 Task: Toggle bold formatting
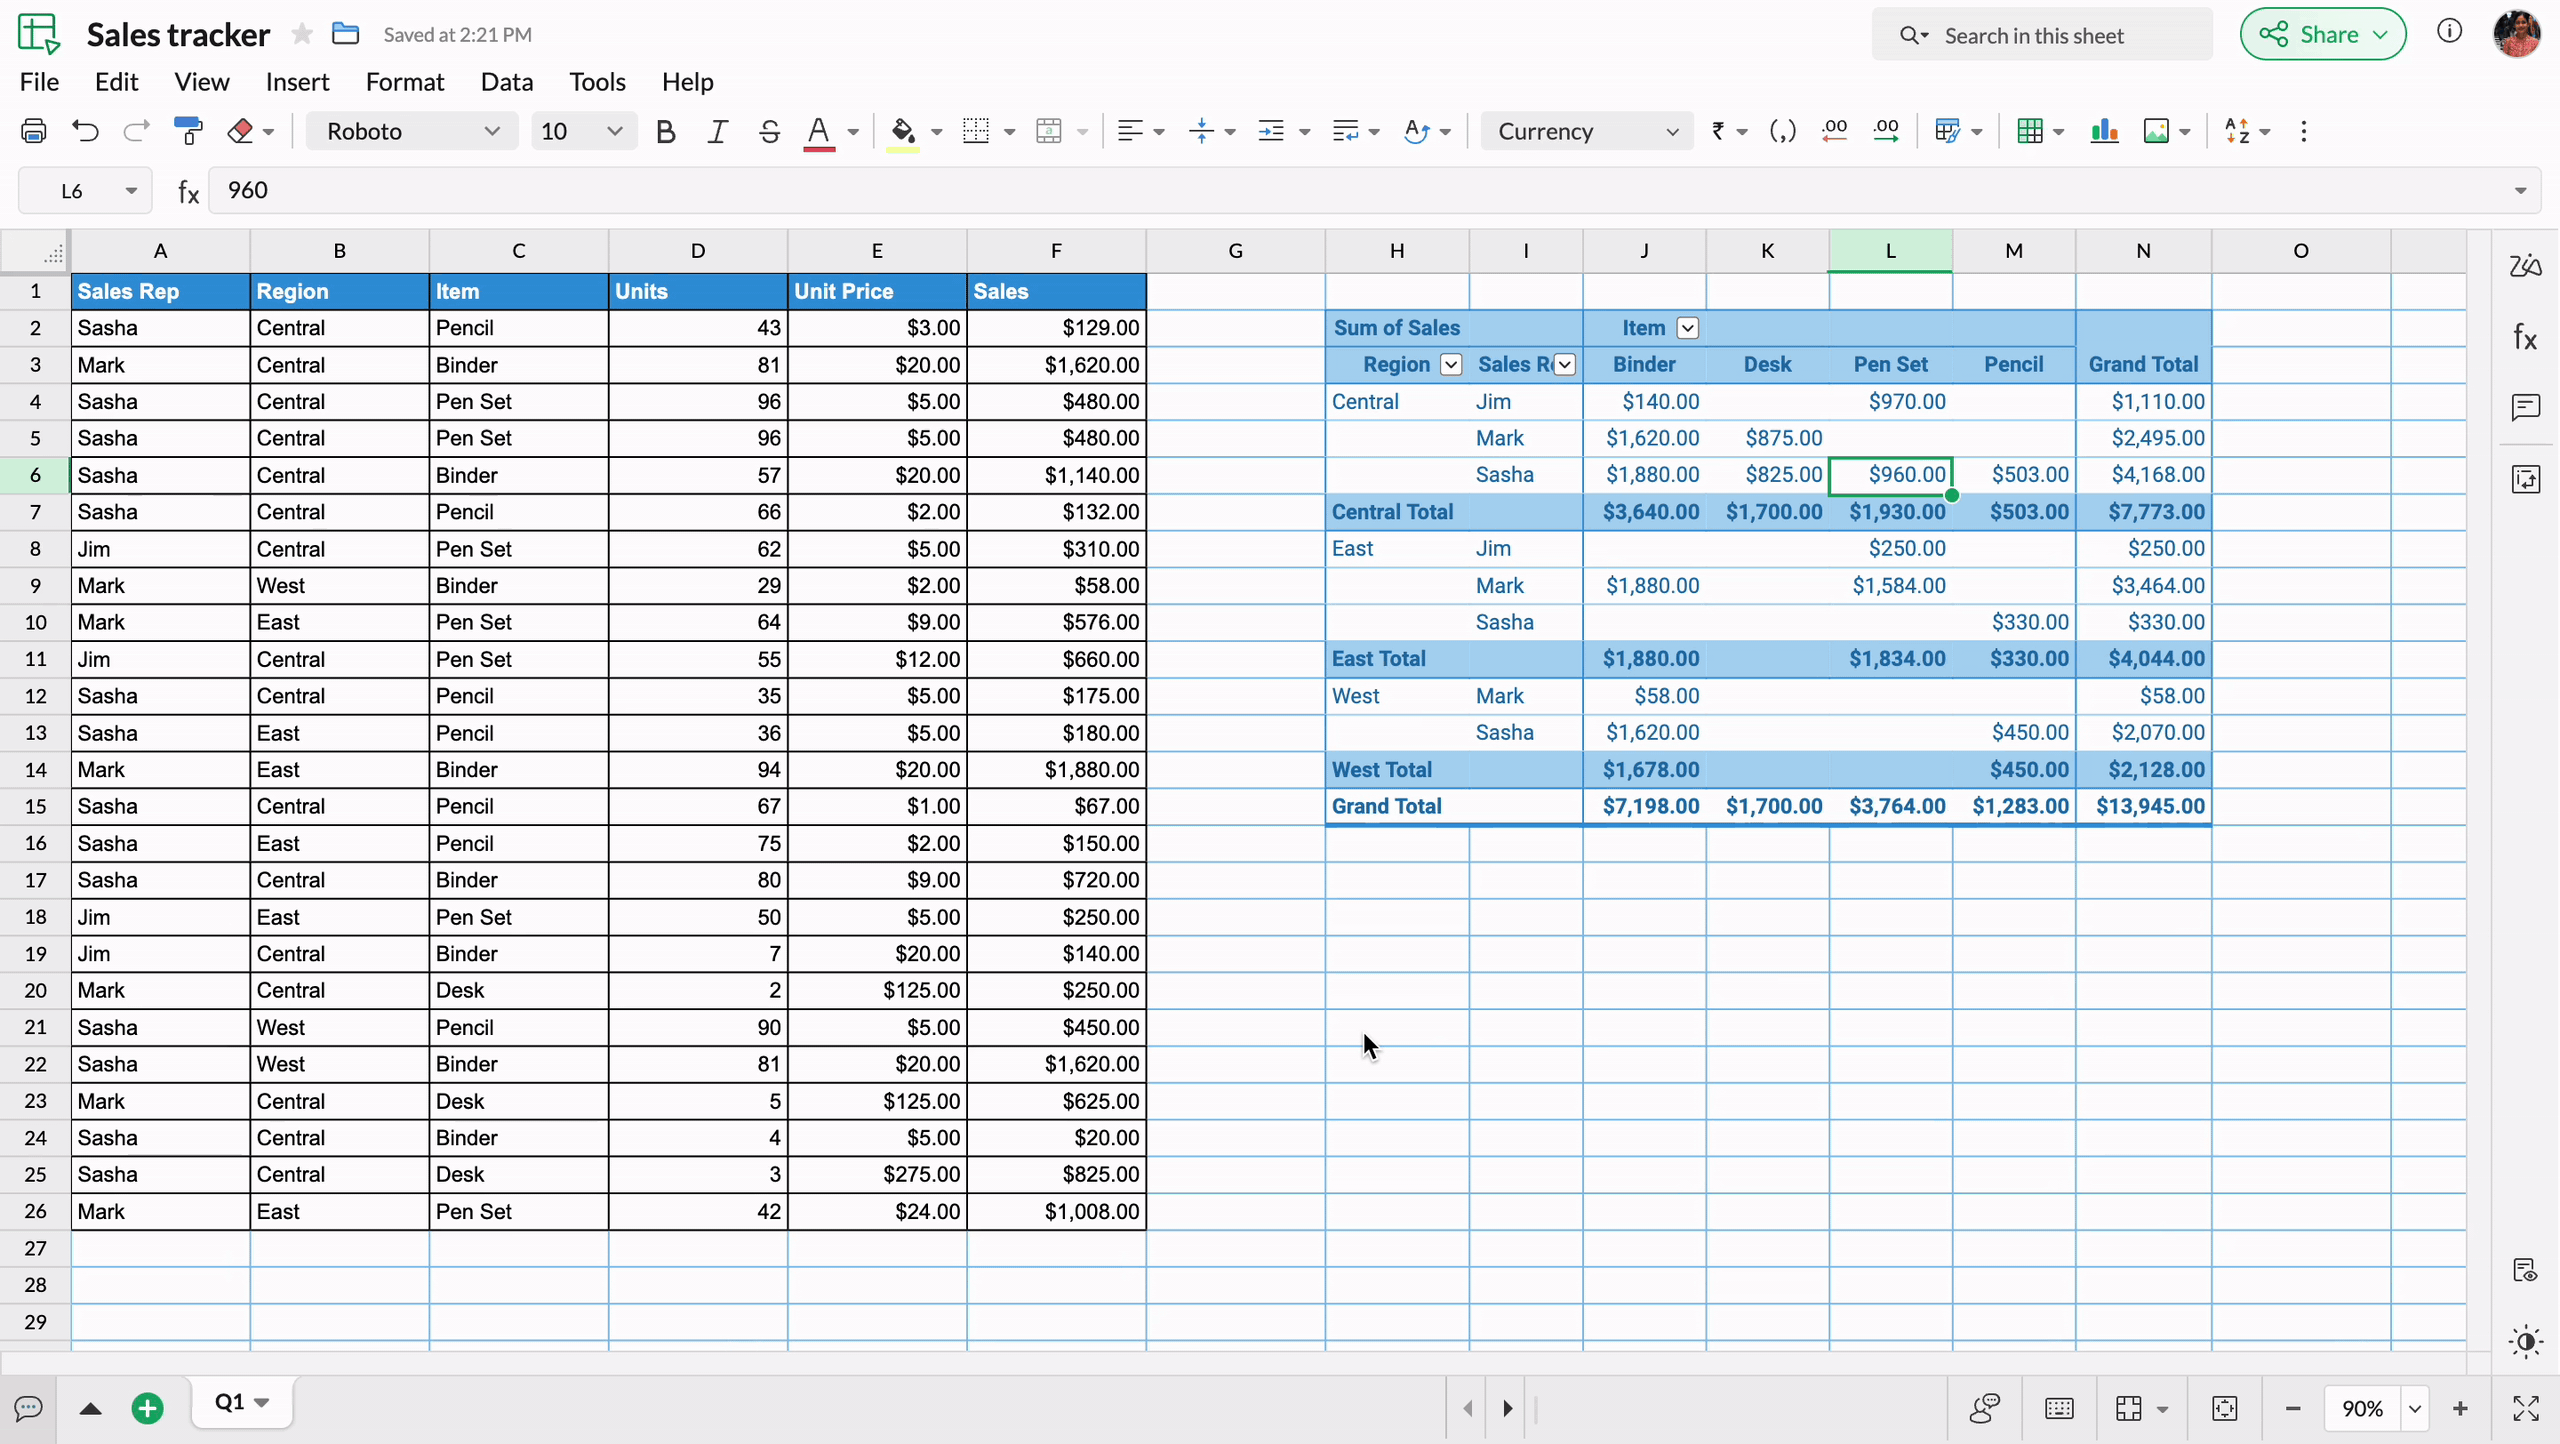(x=665, y=131)
